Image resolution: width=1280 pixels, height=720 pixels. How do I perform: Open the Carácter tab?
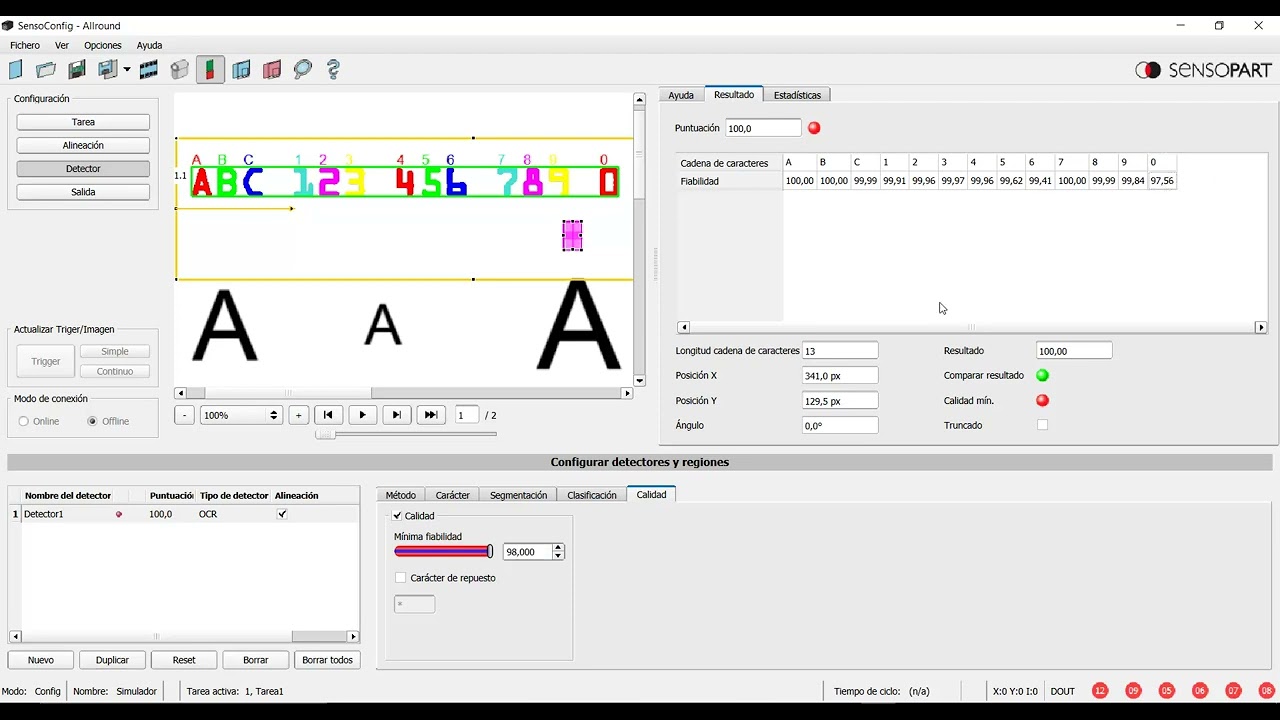tap(452, 495)
